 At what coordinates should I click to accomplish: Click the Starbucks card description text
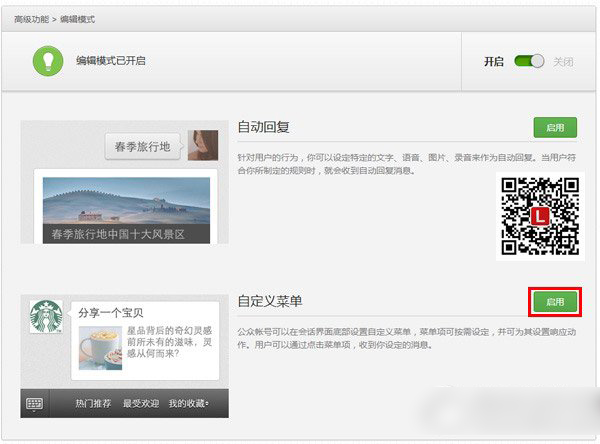[169, 342]
